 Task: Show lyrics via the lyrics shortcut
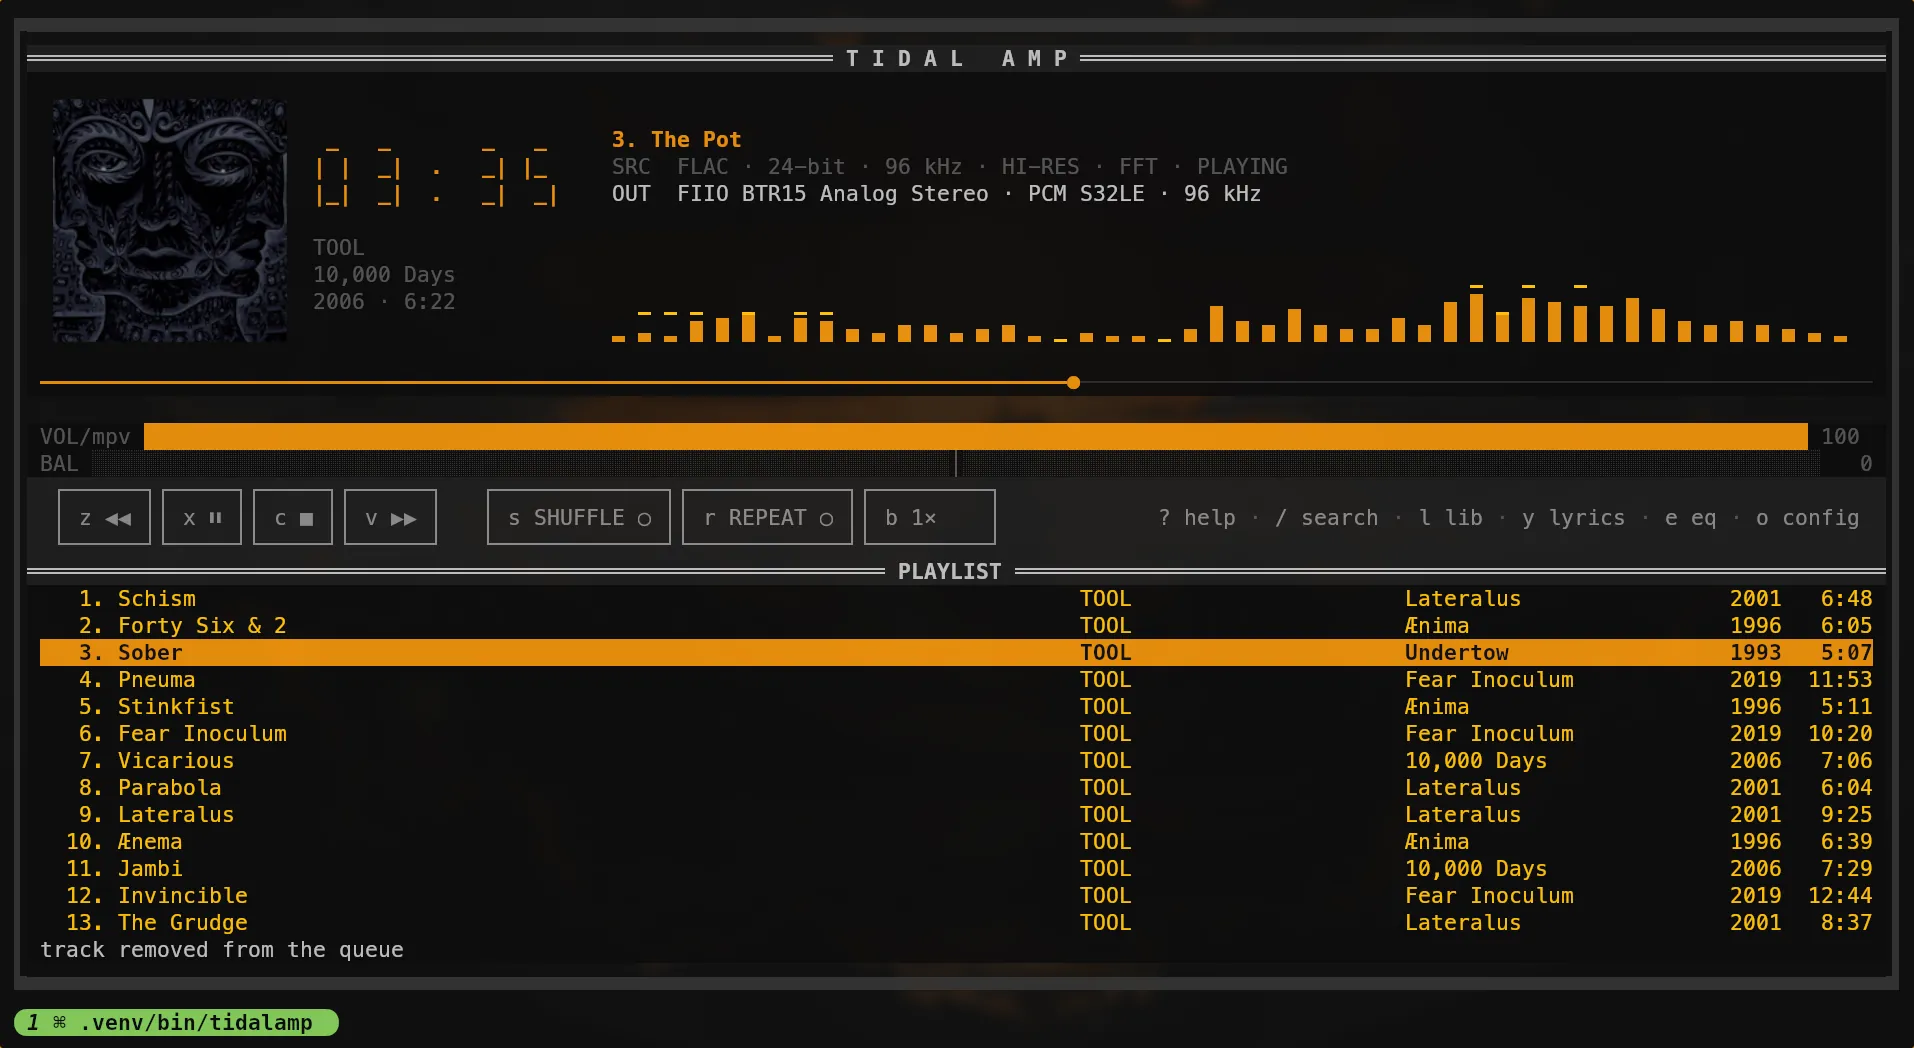(1573, 518)
